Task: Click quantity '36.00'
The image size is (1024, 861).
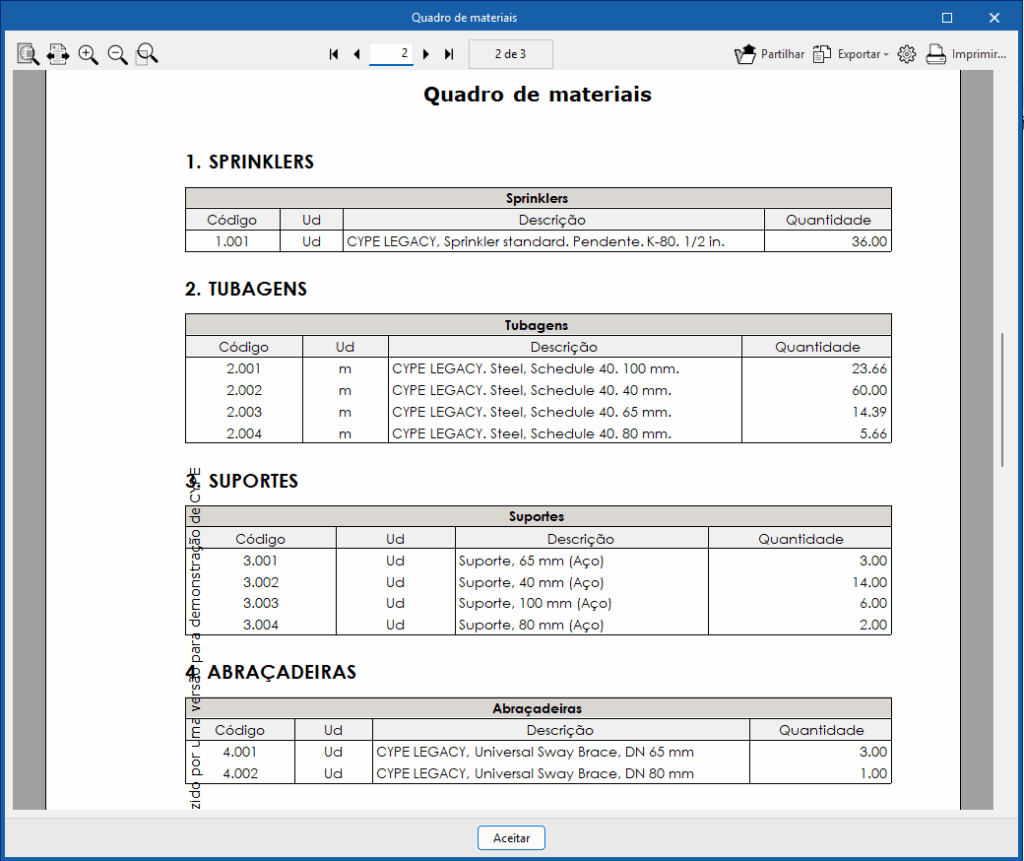Action: click(869, 242)
